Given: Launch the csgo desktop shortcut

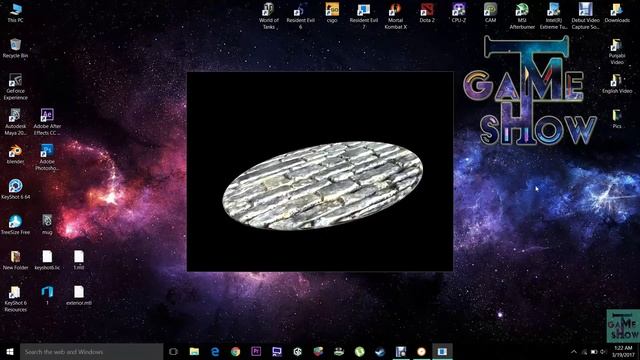Looking at the screenshot, I should click(x=332, y=13).
